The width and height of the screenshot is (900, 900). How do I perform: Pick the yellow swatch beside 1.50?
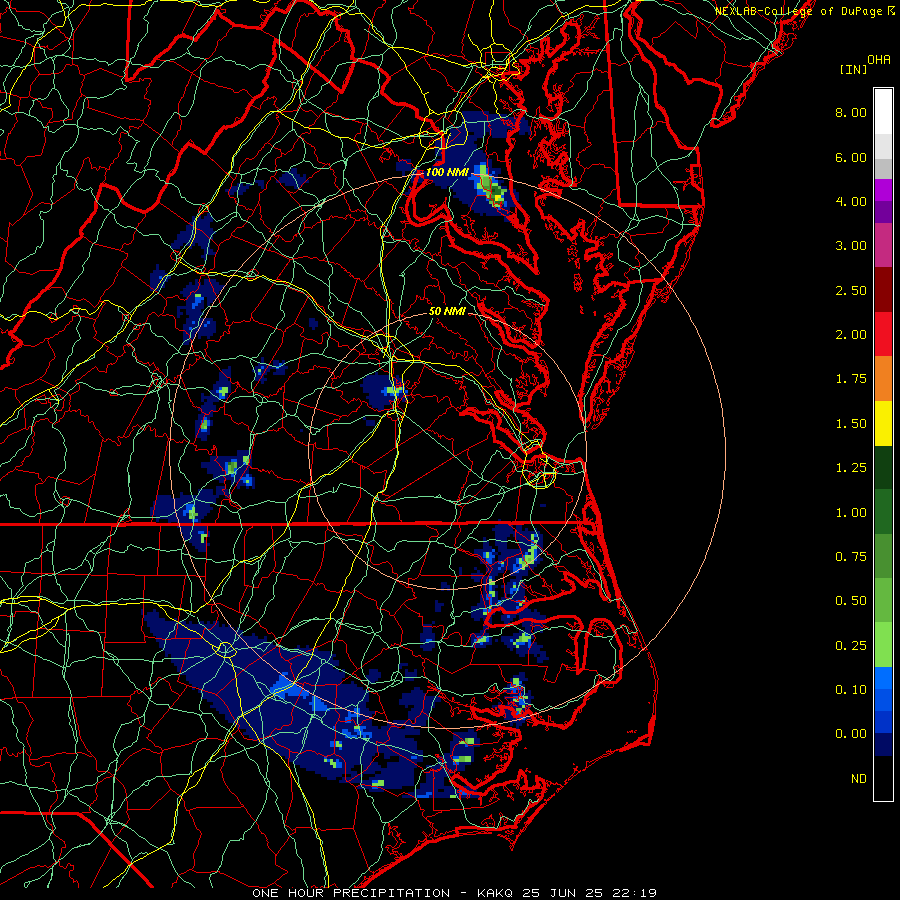(883, 423)
